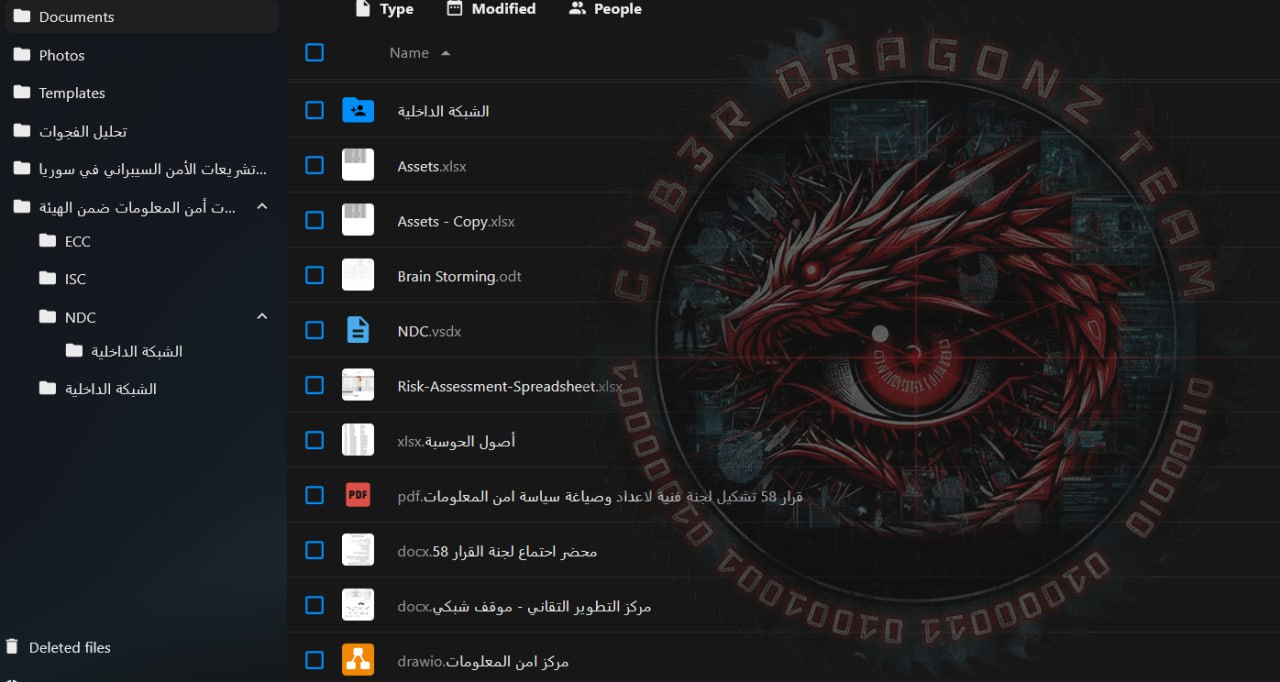Toggle the Name column sort arrow
This screenshot has width=1280, height=682.
point(444,53)
